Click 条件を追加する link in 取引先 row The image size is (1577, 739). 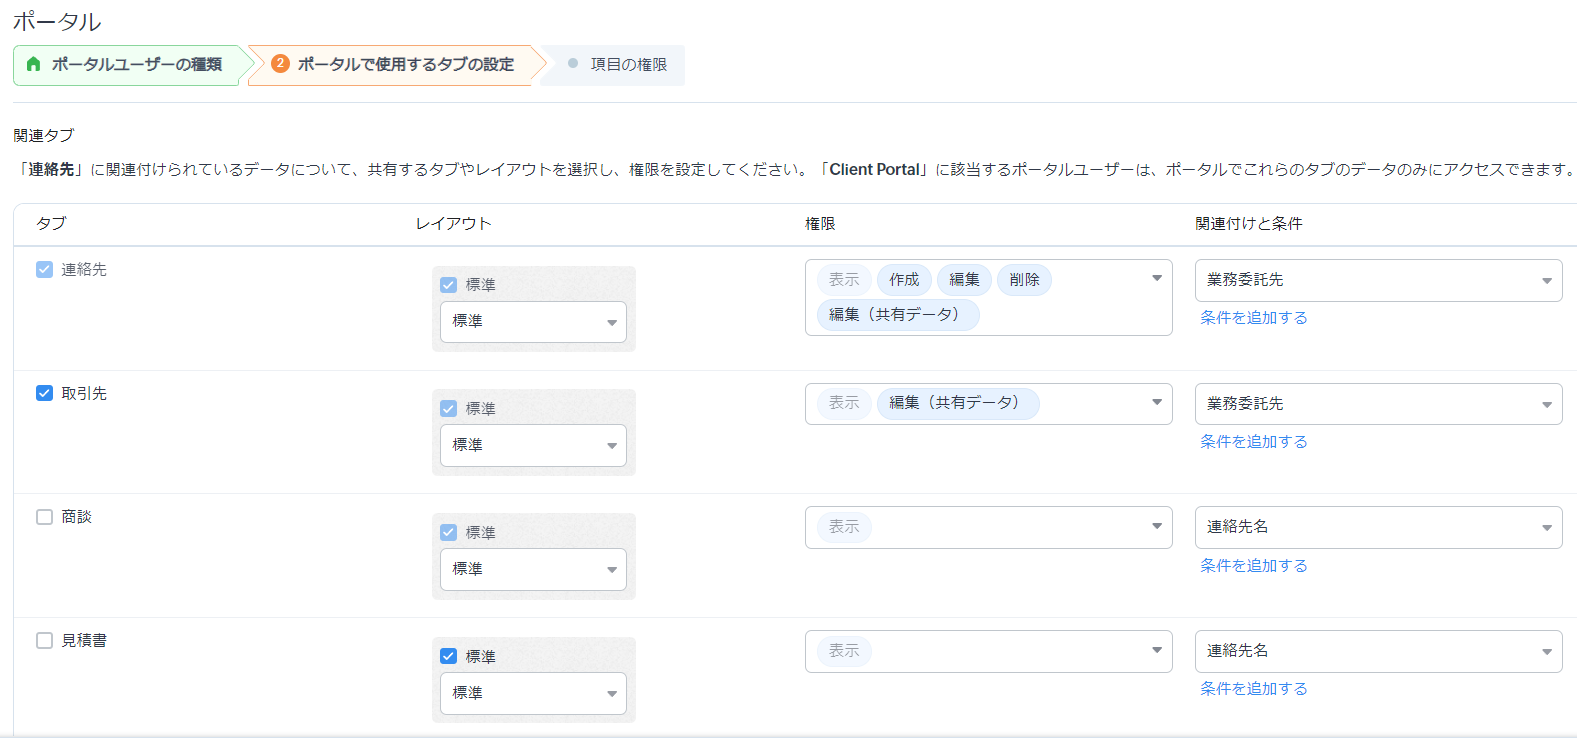[1254, 441]
